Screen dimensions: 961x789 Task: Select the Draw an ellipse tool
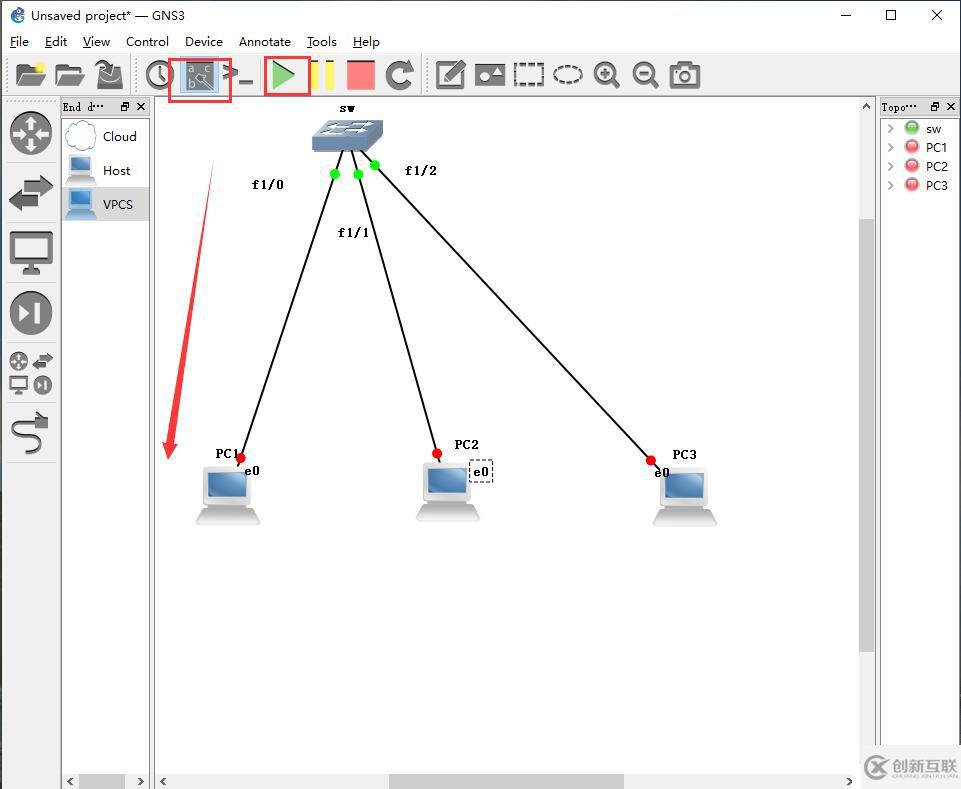point(568,75)
